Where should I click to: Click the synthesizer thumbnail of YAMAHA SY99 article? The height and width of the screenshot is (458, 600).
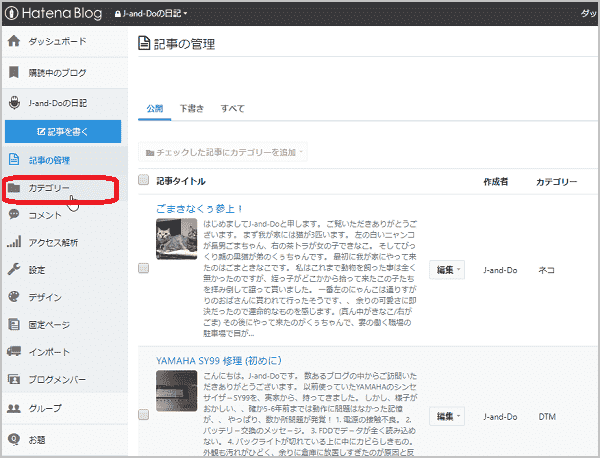(176, 391)
